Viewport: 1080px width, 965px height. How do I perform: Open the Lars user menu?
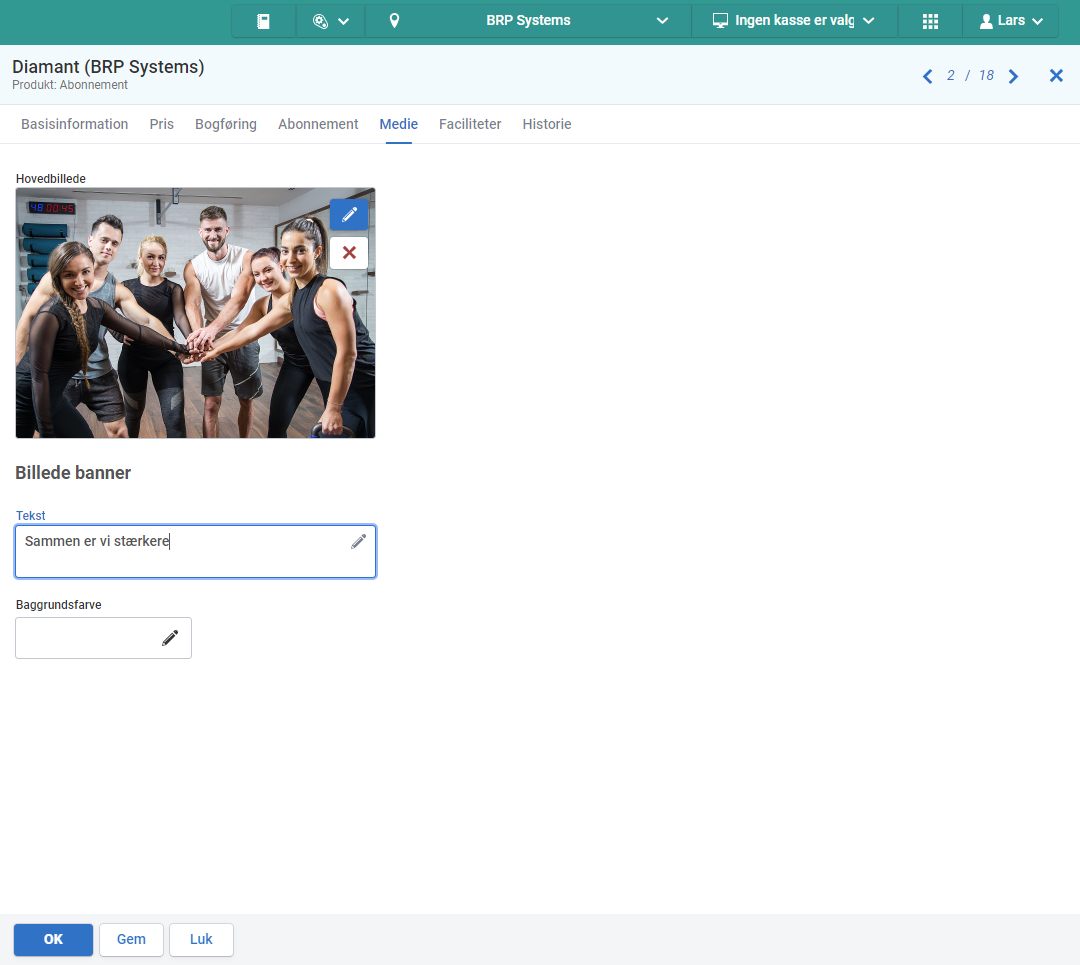pyautogui.click(x=1010, y=21)
